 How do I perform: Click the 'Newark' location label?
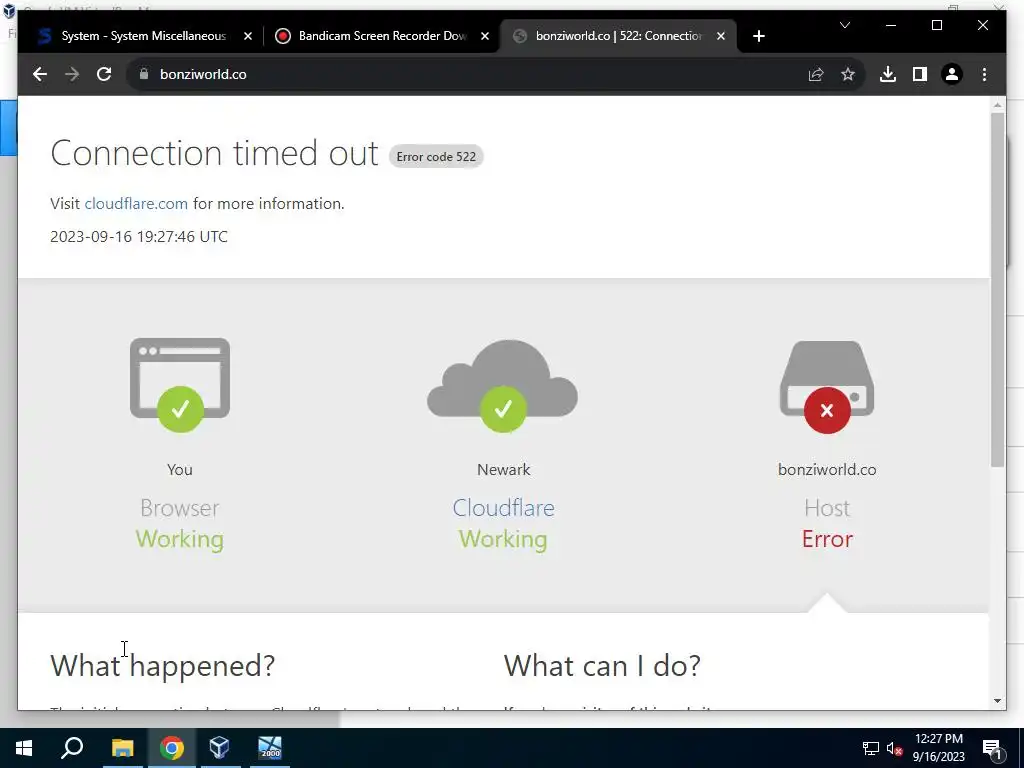[504, 470]
